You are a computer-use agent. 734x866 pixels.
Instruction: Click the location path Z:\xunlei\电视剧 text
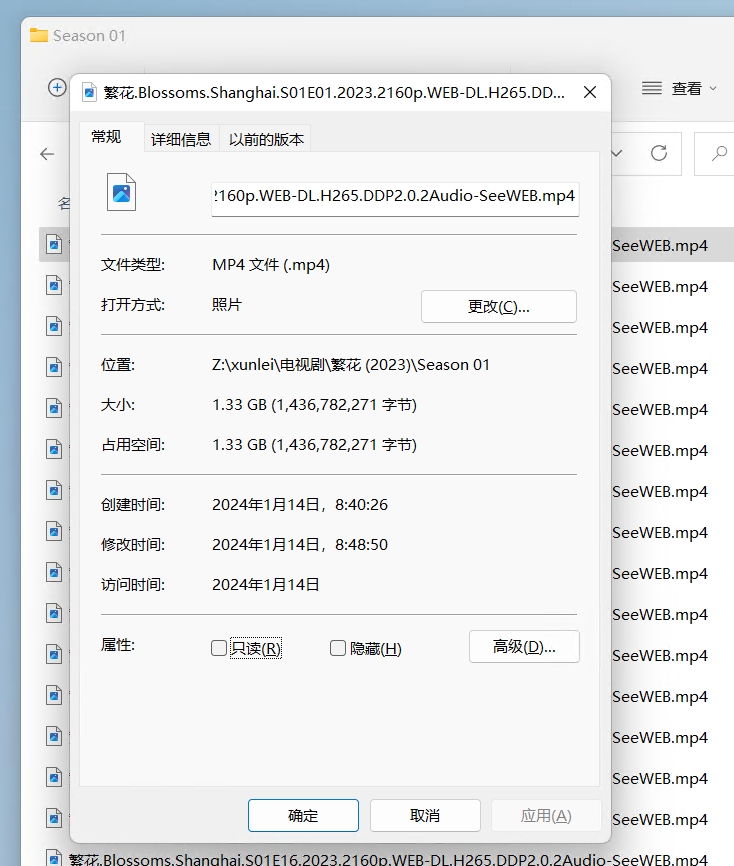point(351,365)
